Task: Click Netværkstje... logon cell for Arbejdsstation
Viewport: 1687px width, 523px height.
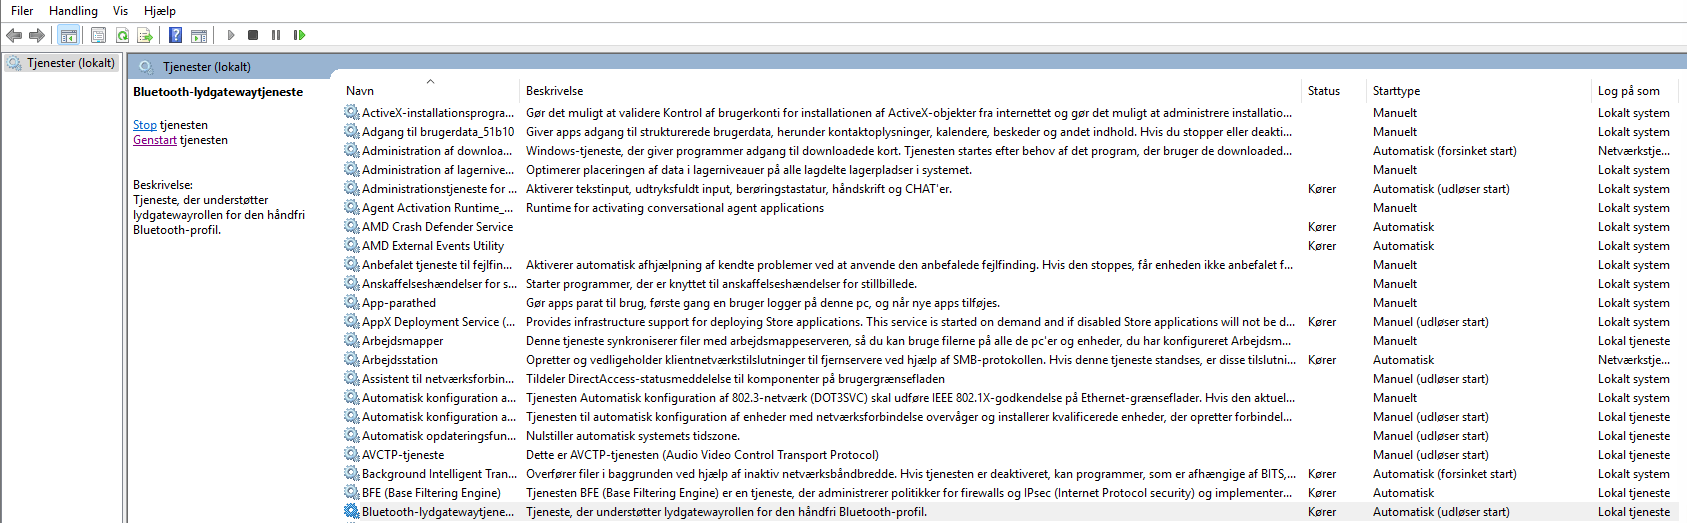Action: 1633,360
